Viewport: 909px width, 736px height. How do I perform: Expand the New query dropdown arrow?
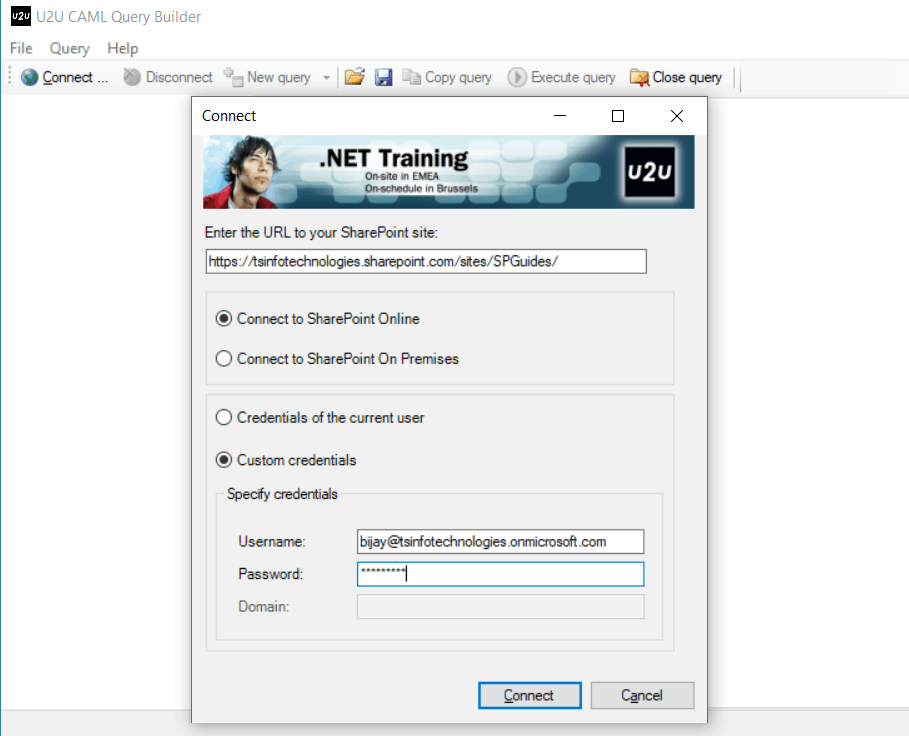326,78
